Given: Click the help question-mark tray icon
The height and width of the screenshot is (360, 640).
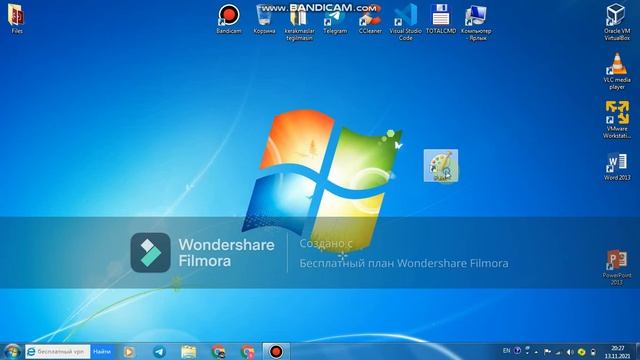Looking at the screenshot, I should (517, 351).
